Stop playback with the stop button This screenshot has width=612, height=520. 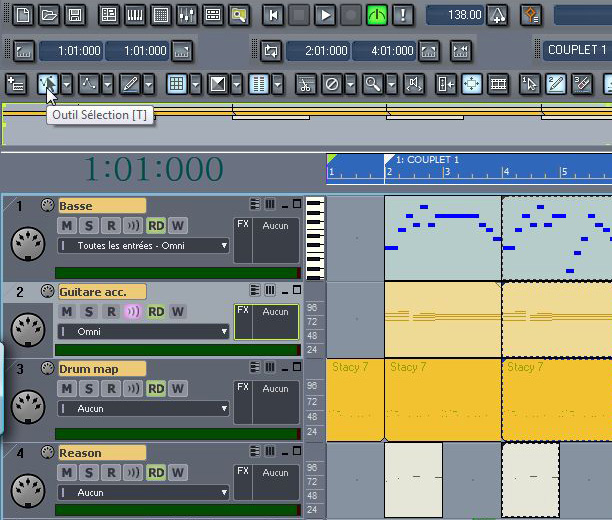coord(299,15)
